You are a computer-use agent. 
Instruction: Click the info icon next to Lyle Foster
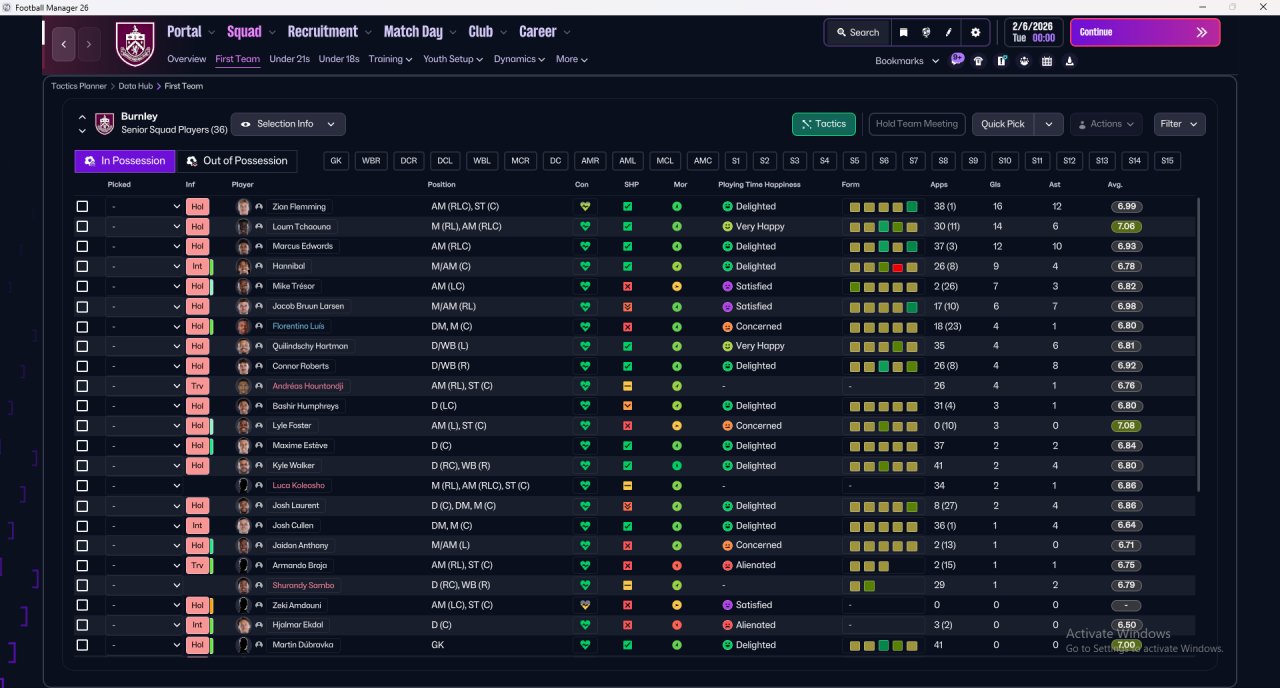tap(259, 426)
